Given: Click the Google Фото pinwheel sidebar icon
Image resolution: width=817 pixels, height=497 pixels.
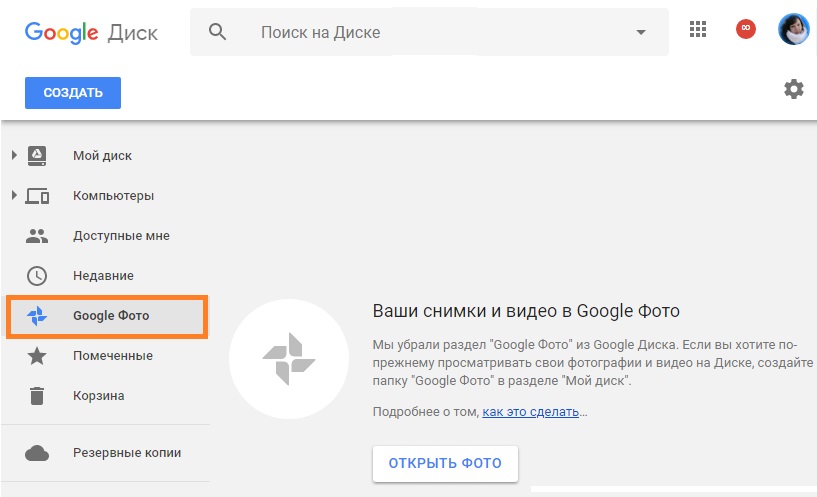Looking at the screenshot, I should 37,316.
